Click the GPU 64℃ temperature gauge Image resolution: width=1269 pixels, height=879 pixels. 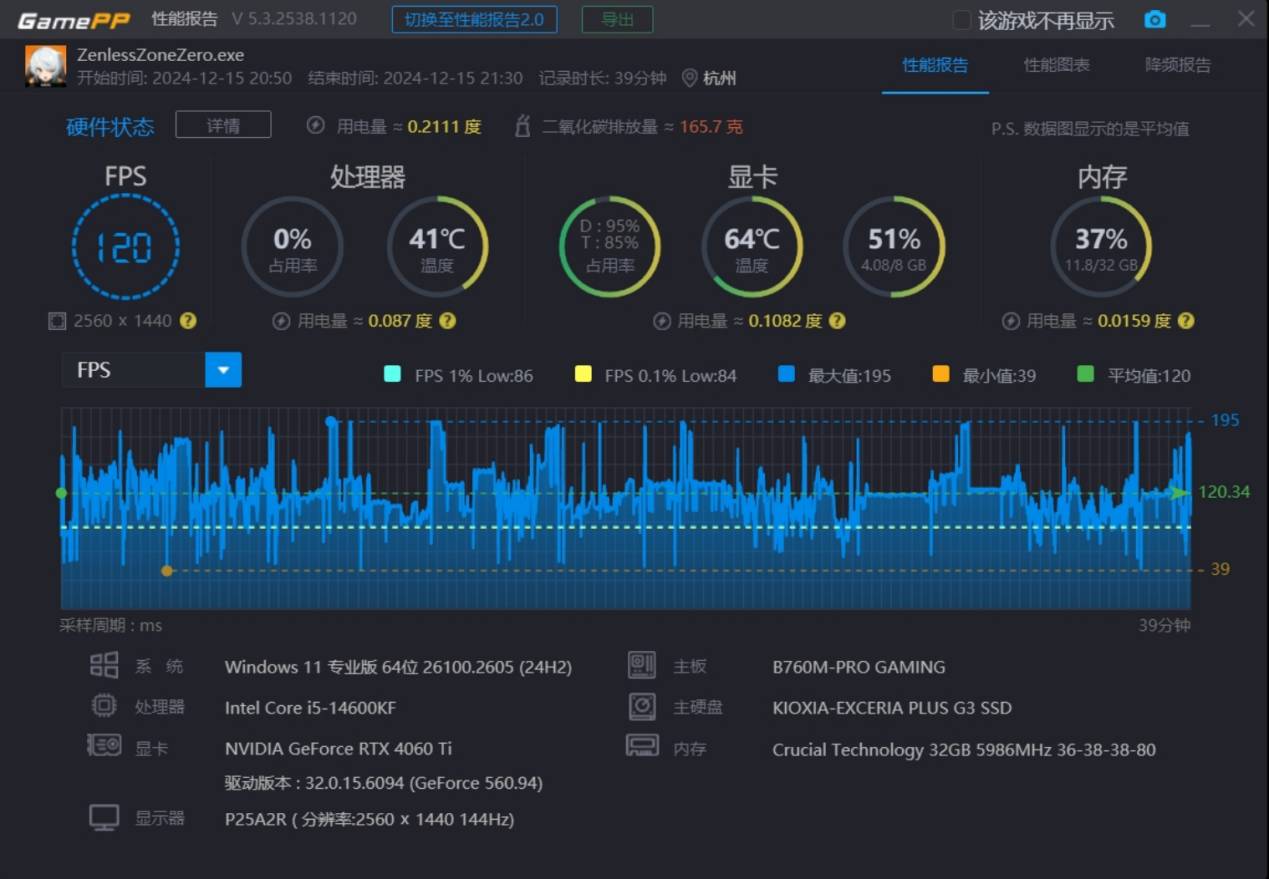(752, 247)
